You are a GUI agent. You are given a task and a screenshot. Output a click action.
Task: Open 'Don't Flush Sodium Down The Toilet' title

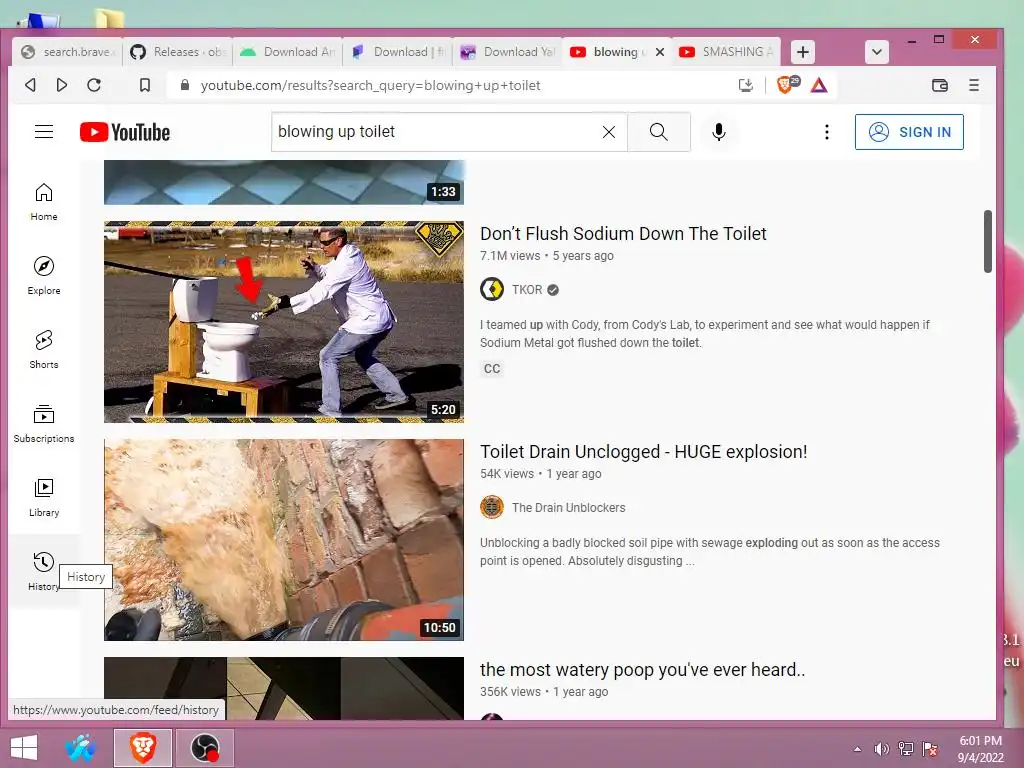[x=623, y=234]
